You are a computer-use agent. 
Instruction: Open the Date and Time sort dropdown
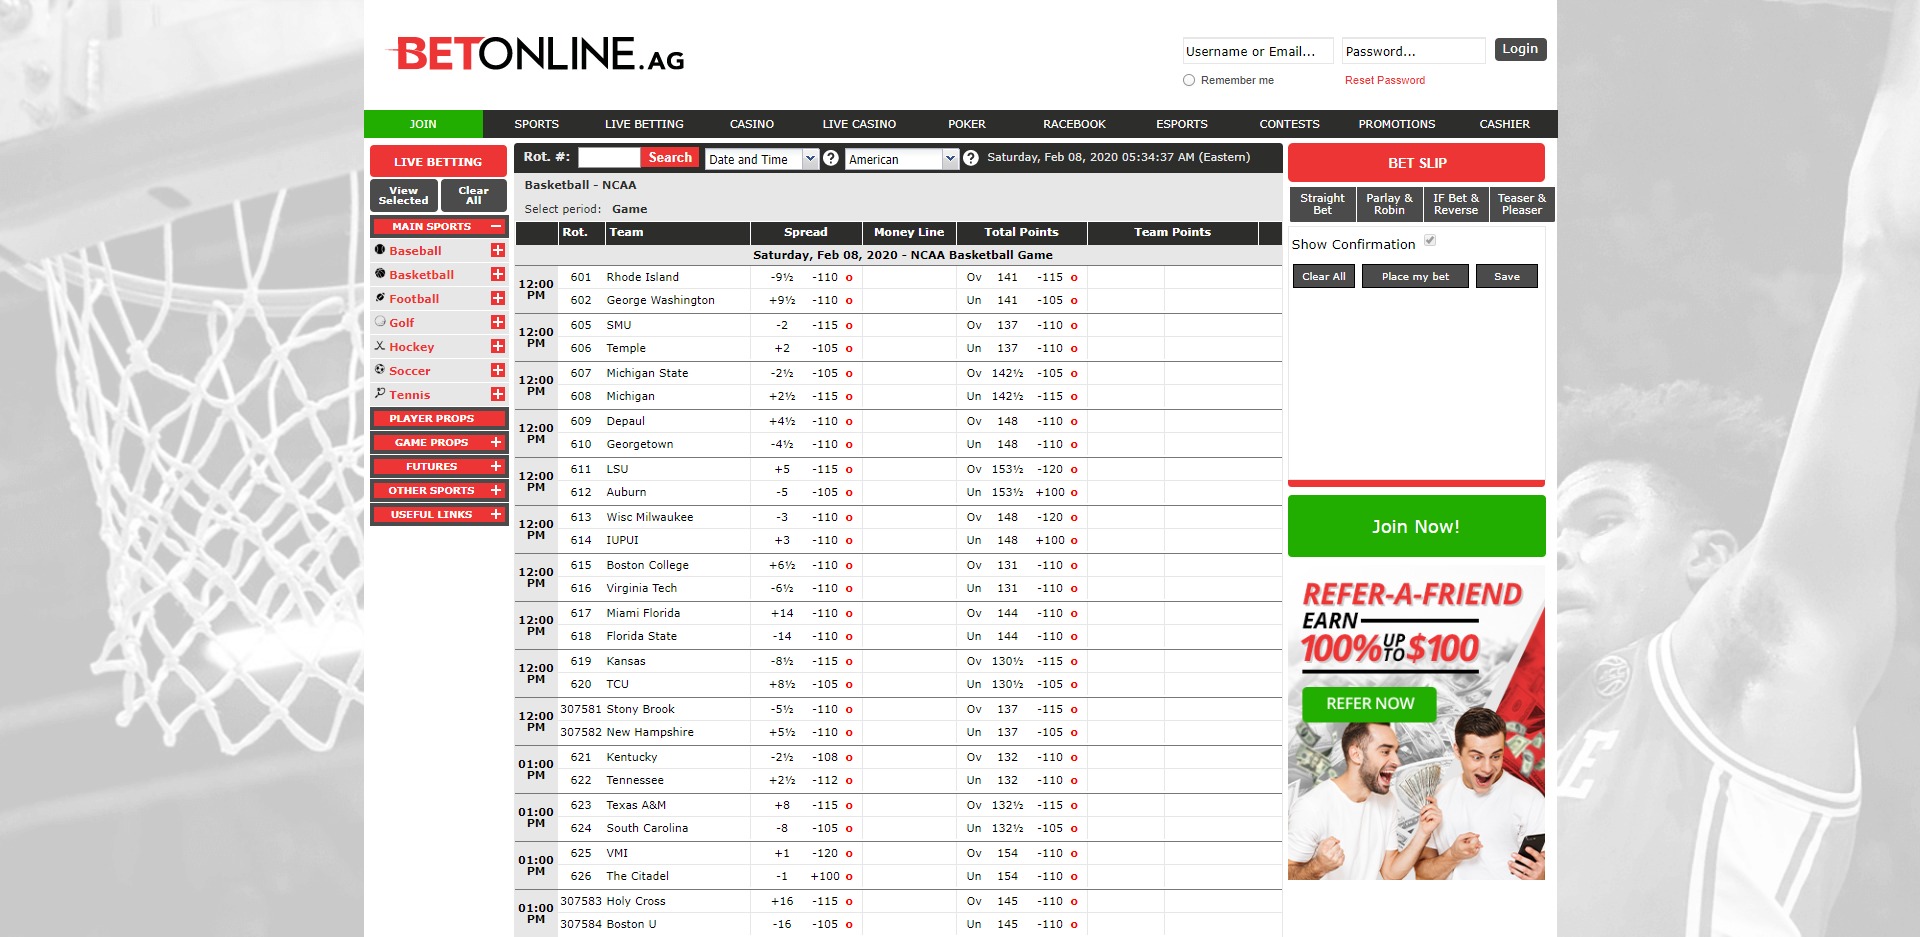762,159
